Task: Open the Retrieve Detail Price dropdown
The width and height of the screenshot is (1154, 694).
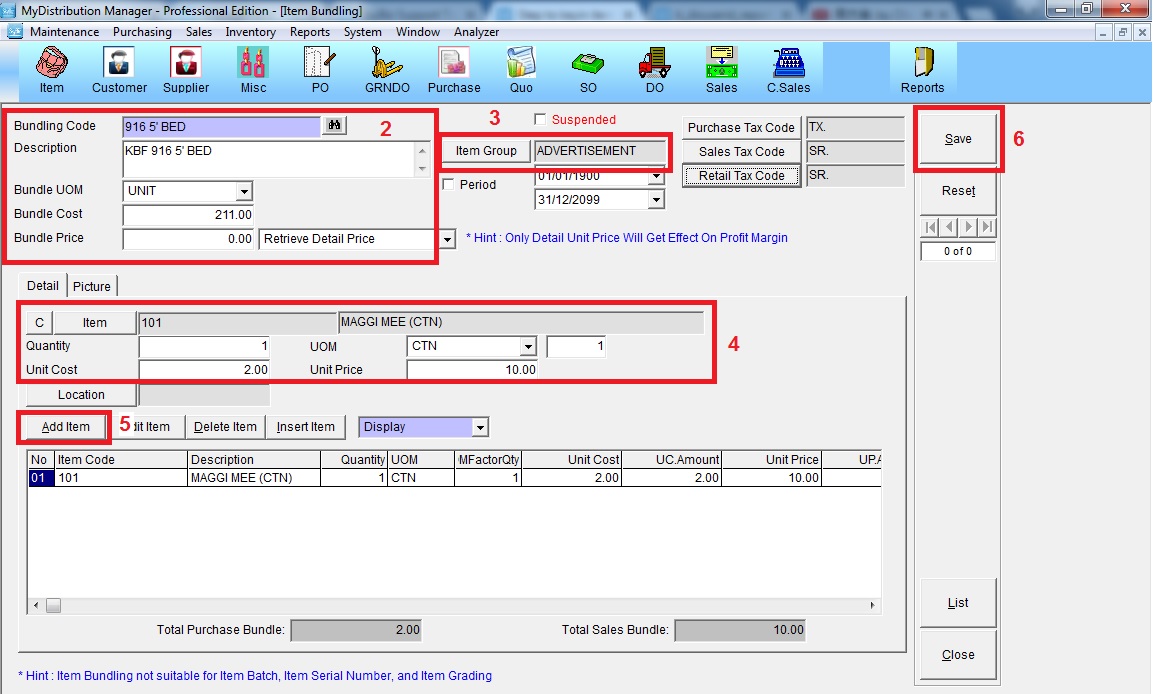Action: click(x=447, y=239)
